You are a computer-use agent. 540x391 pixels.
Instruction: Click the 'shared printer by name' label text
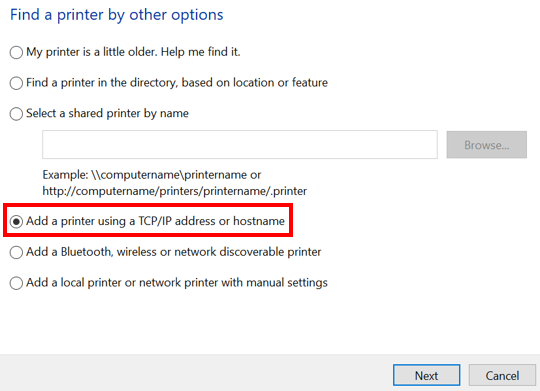click(x=128, y=114)
